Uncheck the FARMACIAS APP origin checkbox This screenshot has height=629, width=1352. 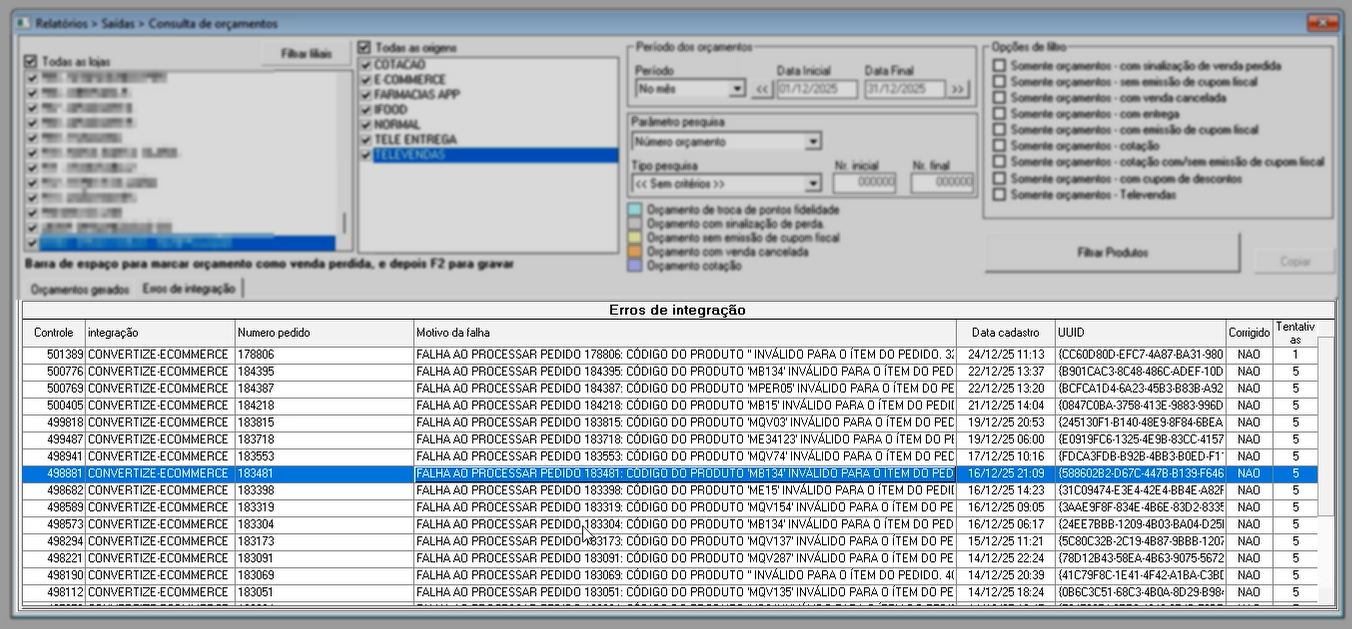pyautogui.click(x=367, y=94)
